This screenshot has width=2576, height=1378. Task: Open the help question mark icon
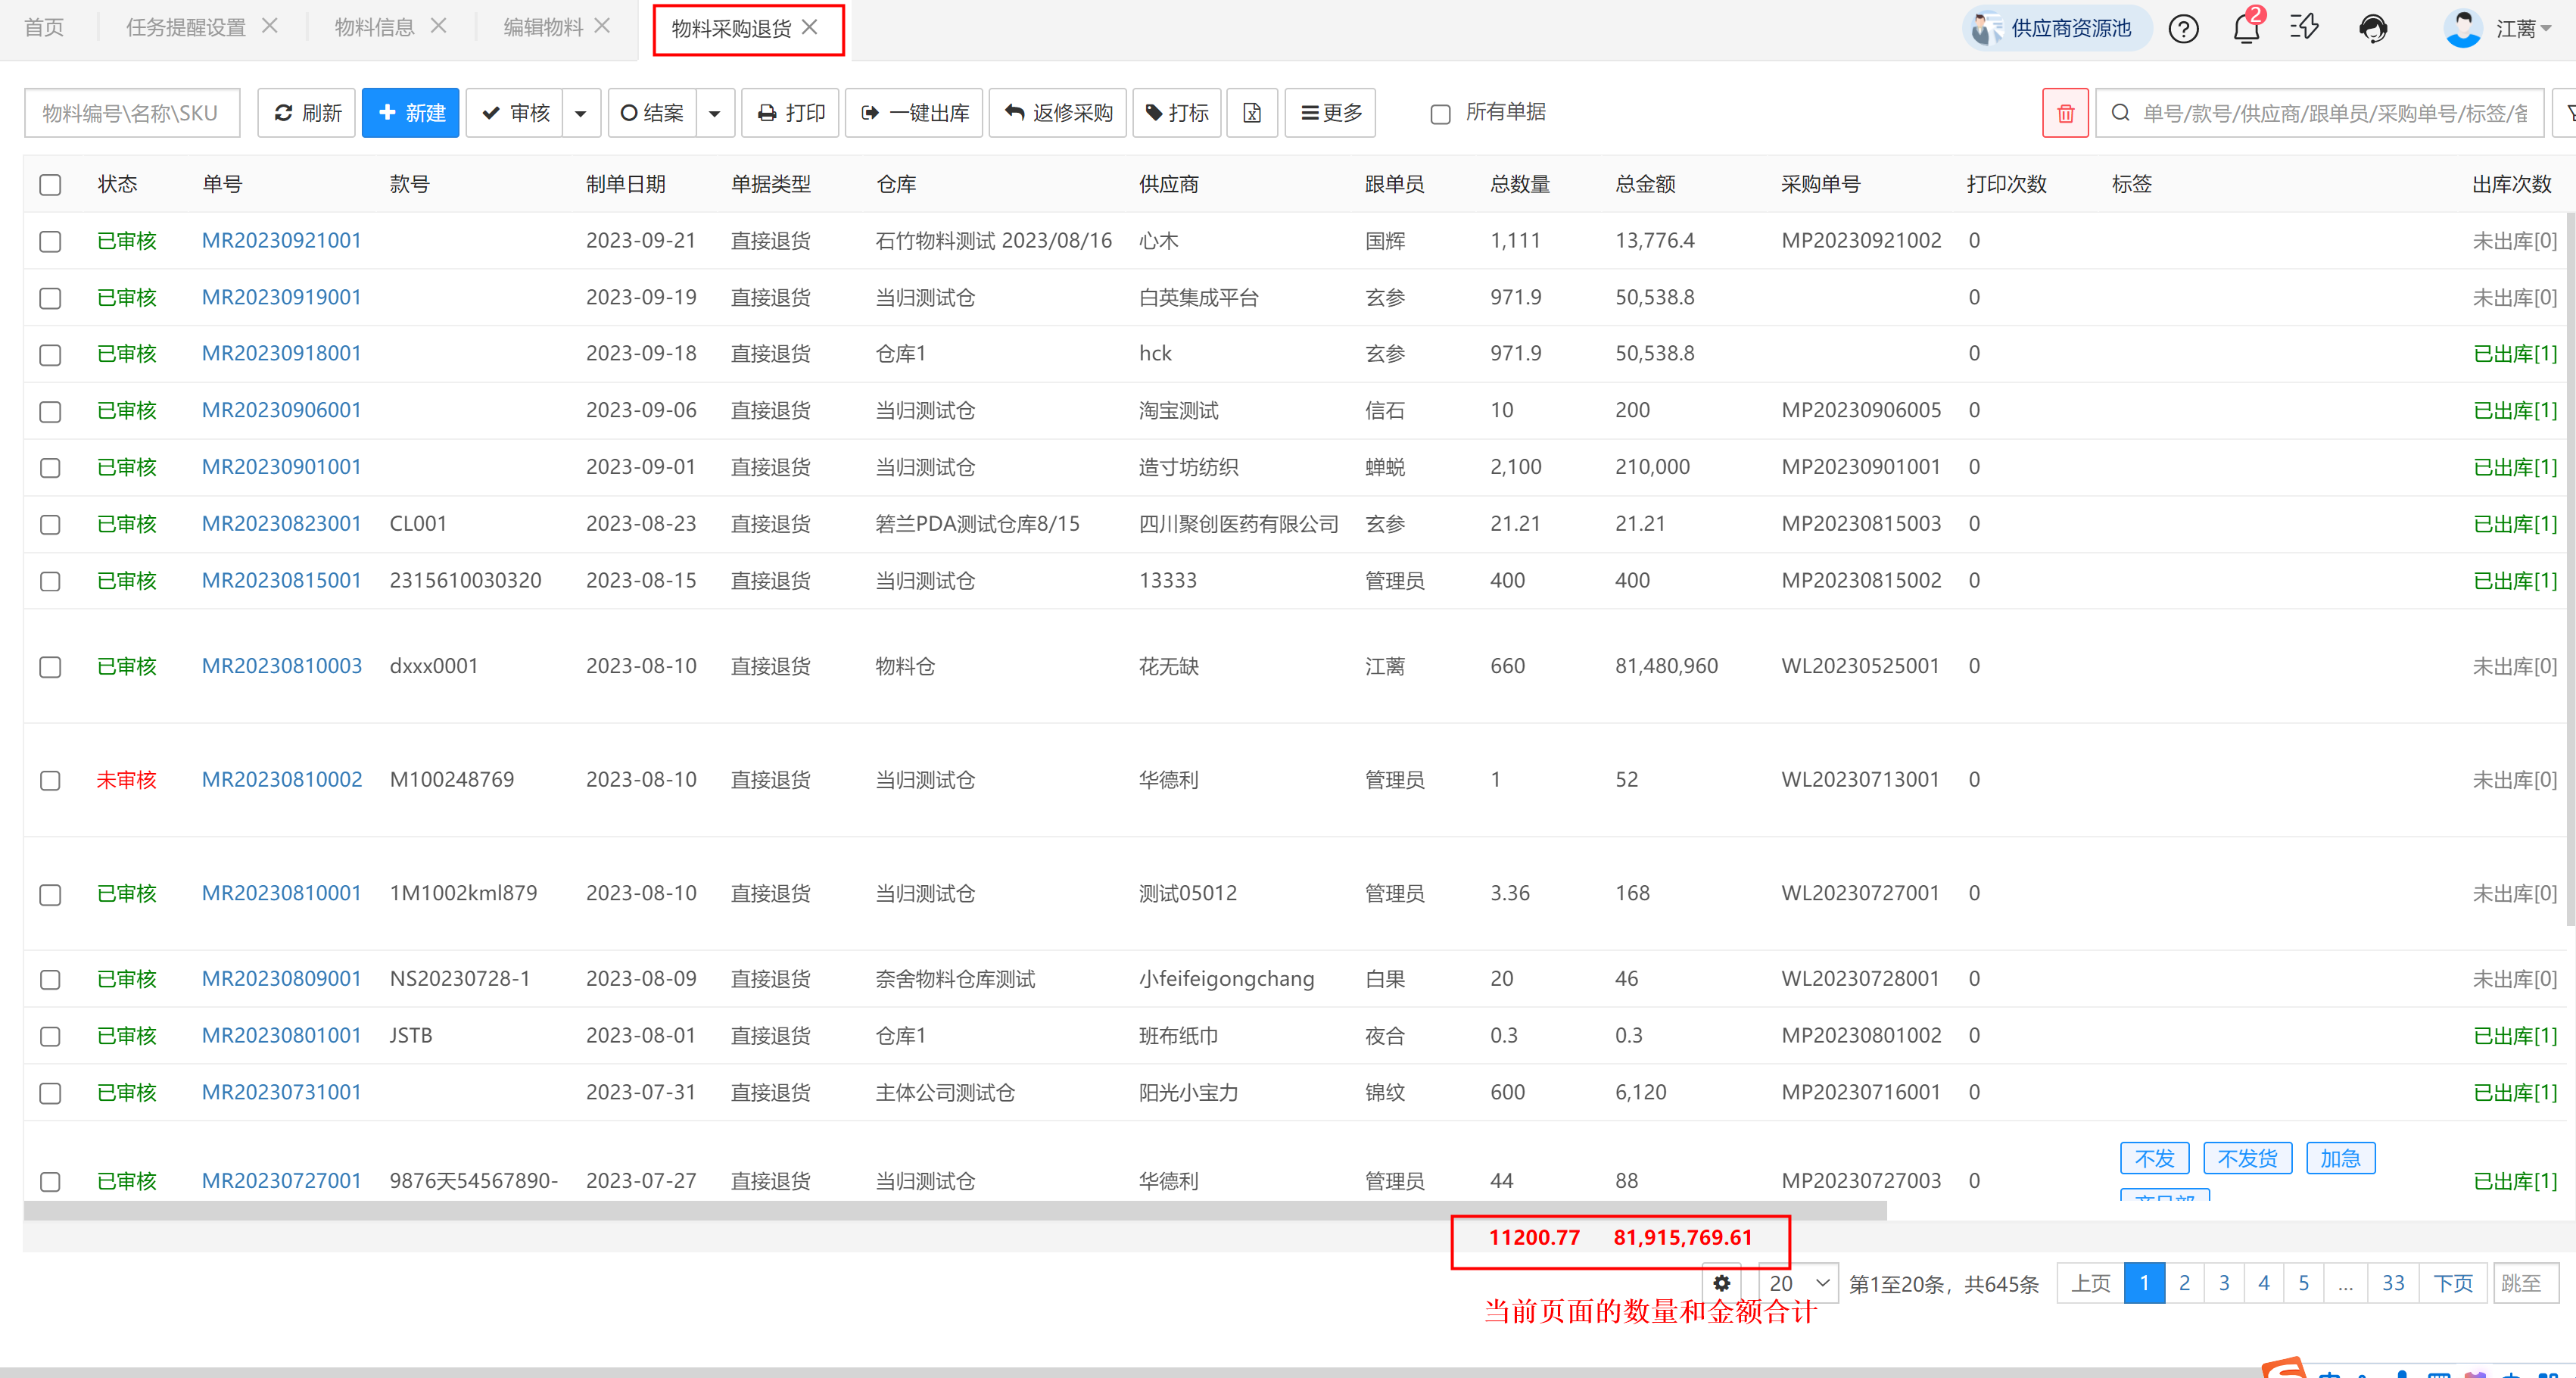(x=2183, y=28)
